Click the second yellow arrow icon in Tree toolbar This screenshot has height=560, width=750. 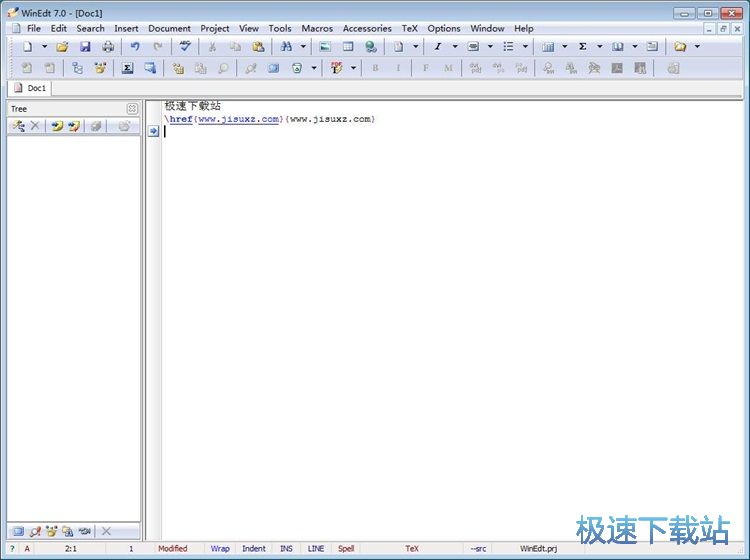[x=74, y=126]
